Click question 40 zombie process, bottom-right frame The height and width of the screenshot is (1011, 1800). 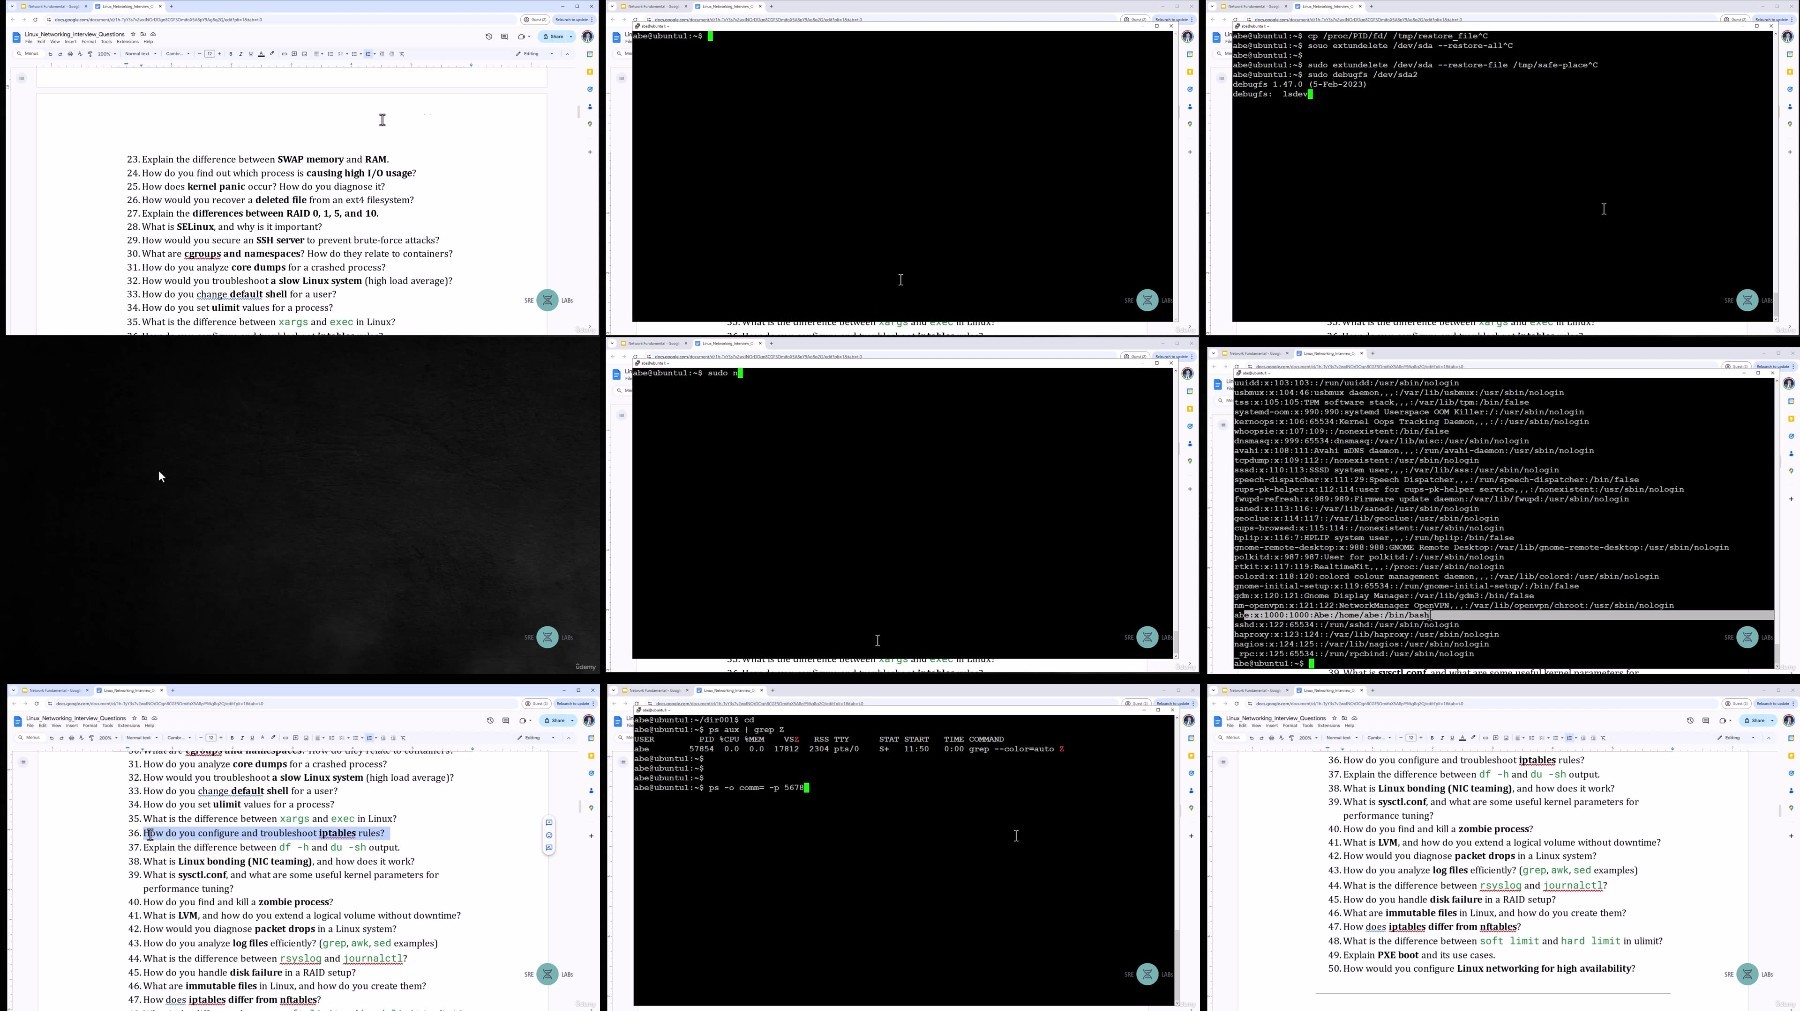click(1429, 829)
